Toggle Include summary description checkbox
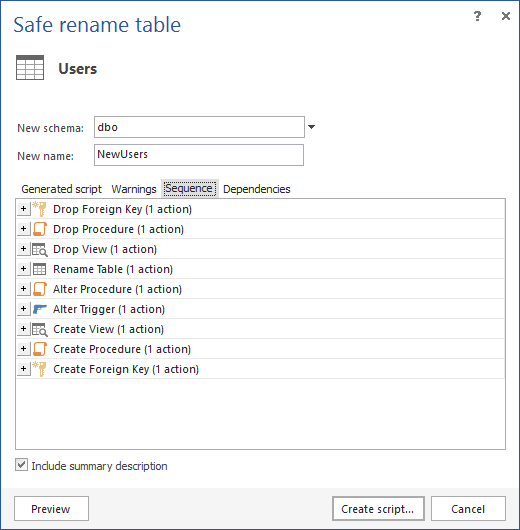Viewport: 520px width, 530px height. 21,465
